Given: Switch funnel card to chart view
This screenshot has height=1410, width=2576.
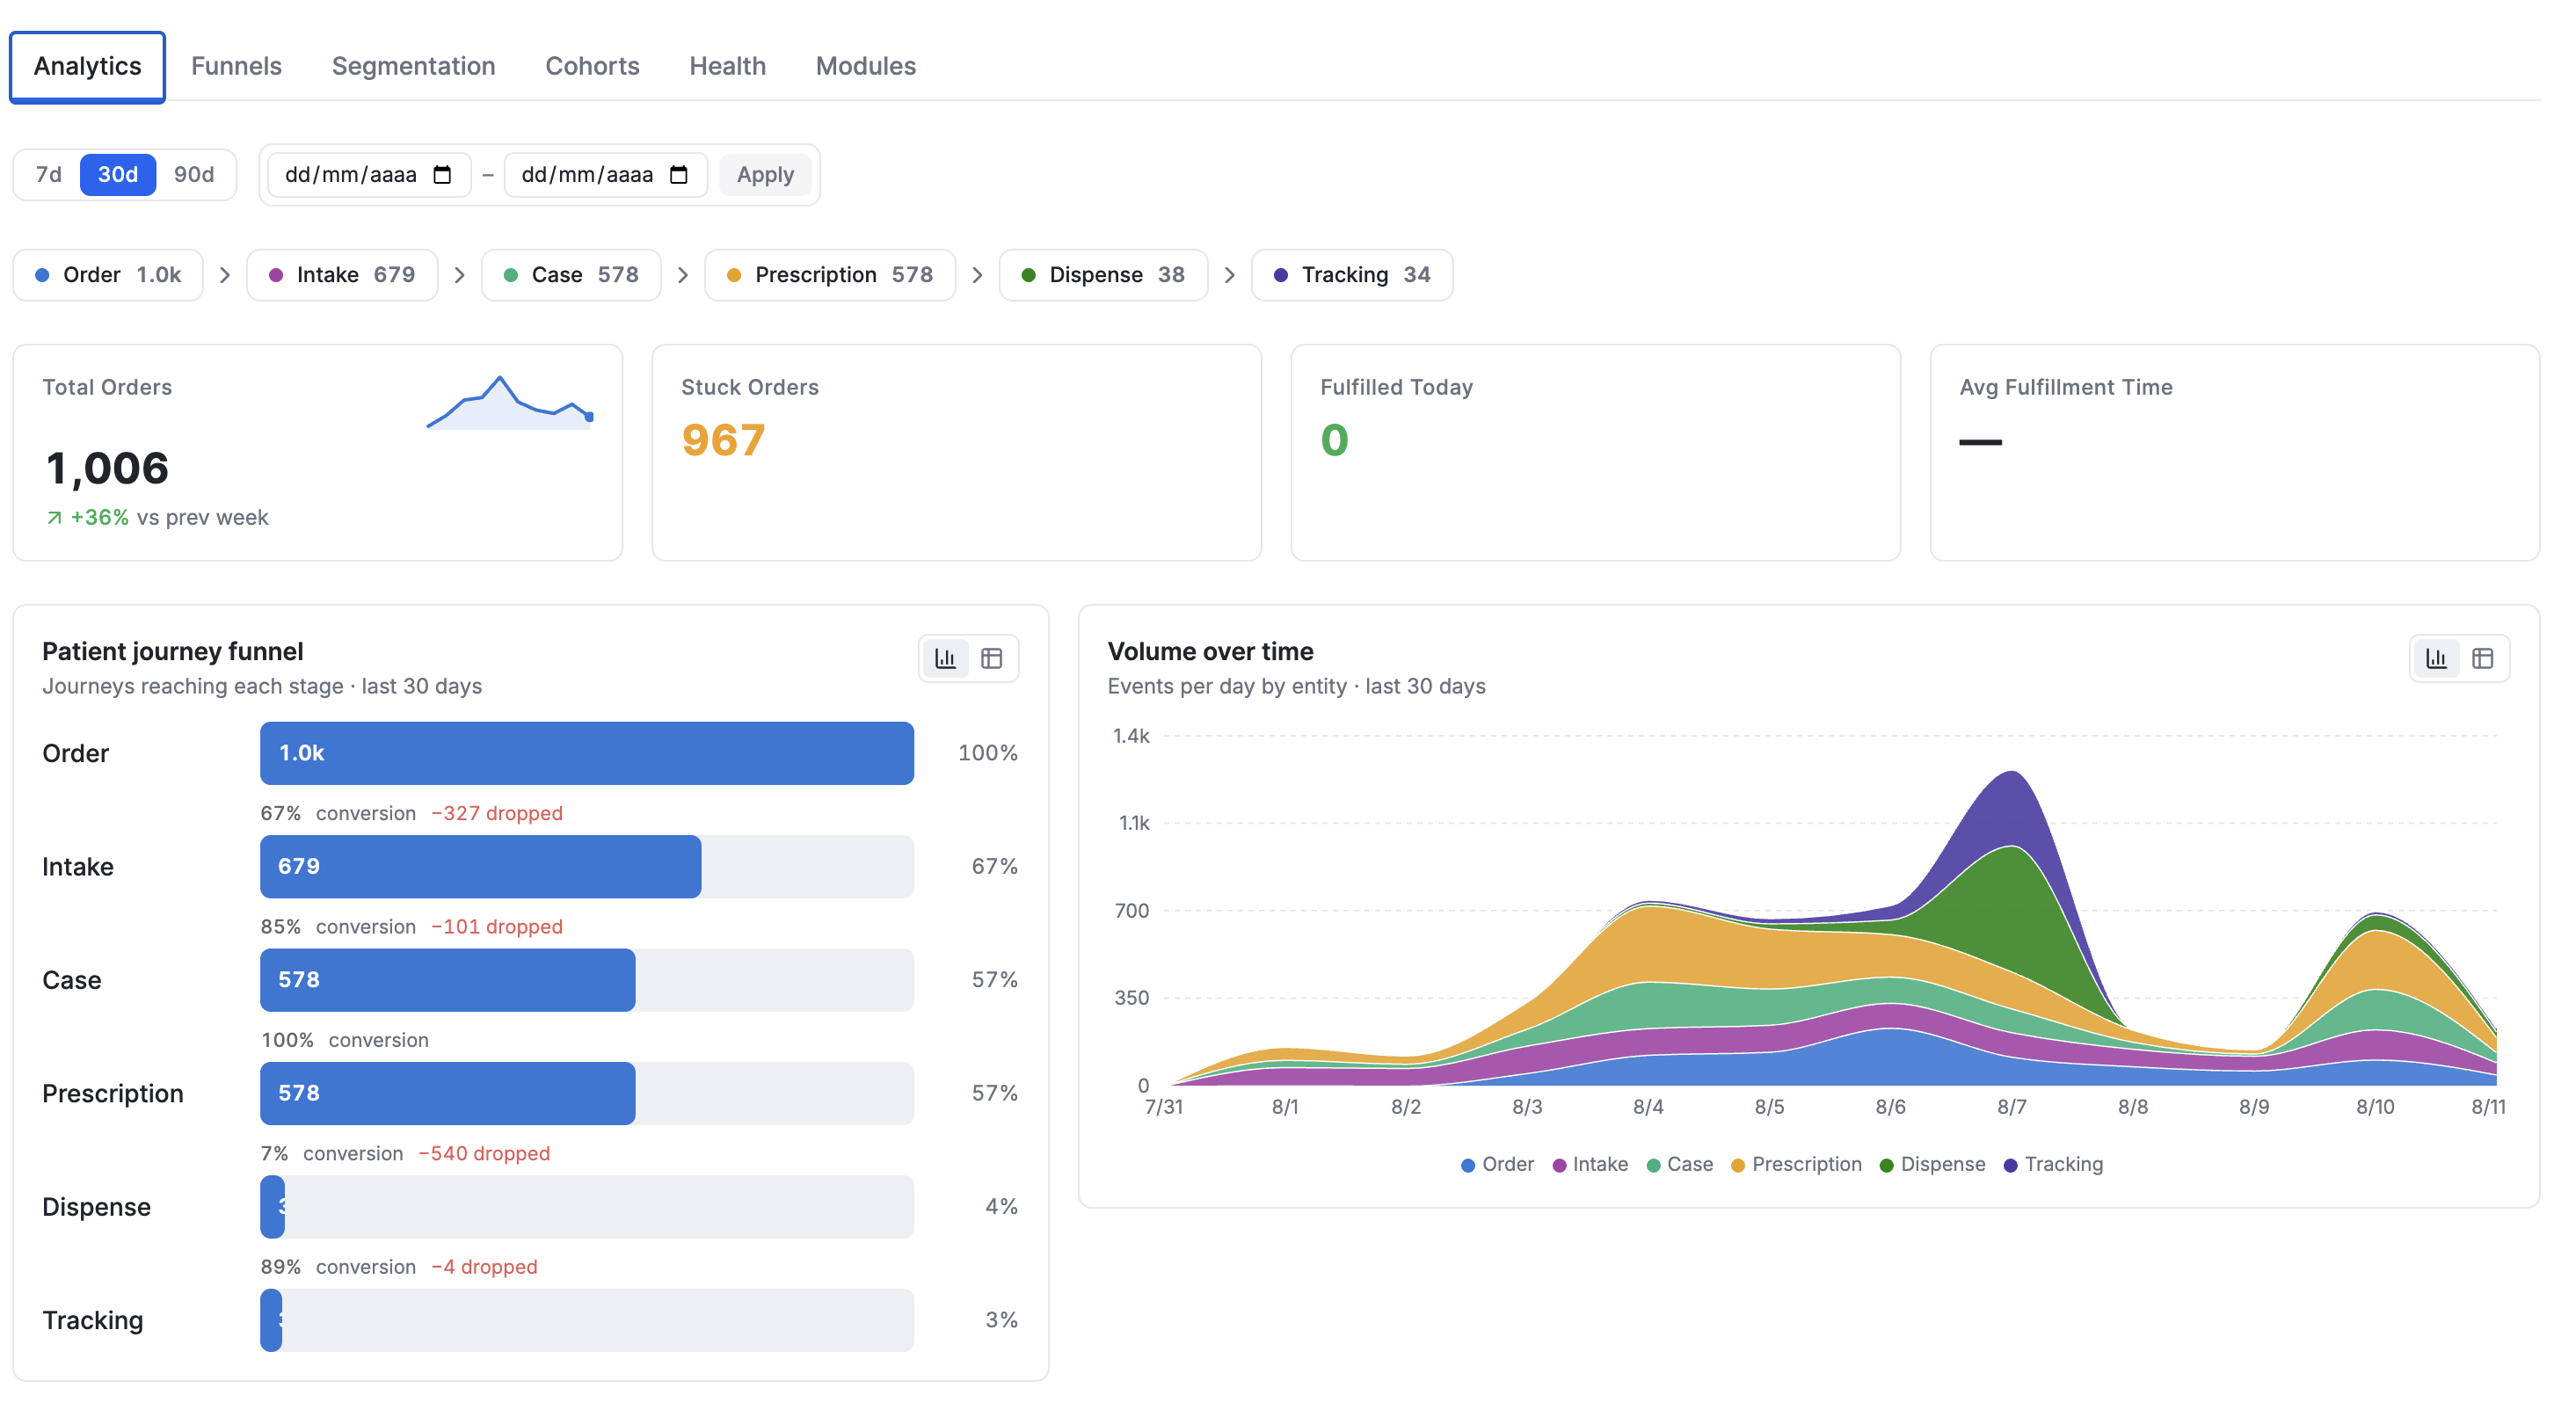Looking at the screenshot, I should click(x=945, y=658).
